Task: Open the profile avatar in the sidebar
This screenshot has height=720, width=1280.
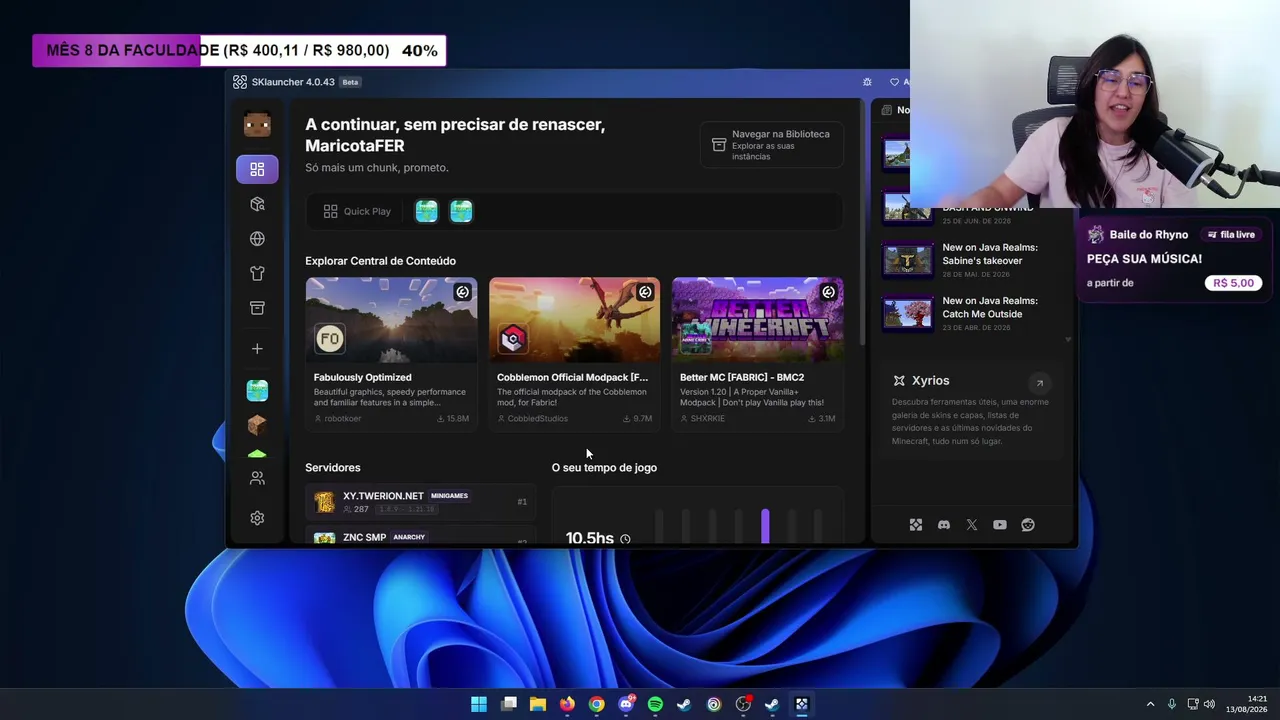Action: (x=257, y=124)
